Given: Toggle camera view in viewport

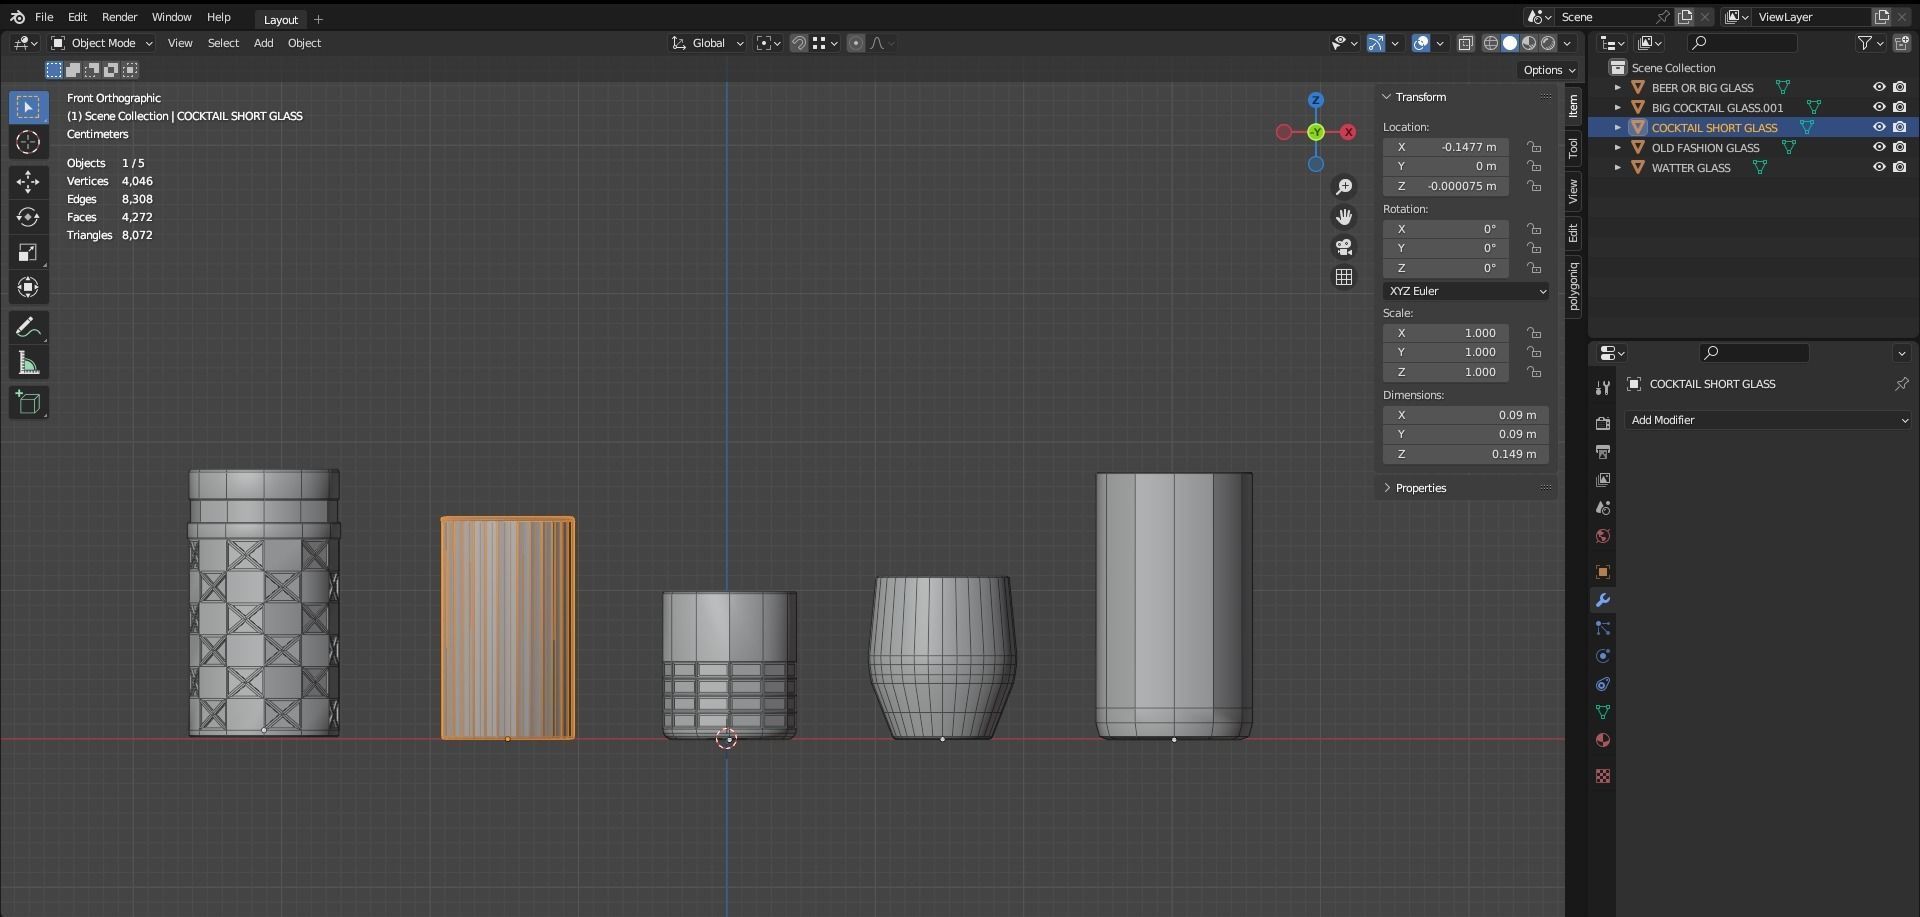Looking at the screenshot, I should (1344, 247).
